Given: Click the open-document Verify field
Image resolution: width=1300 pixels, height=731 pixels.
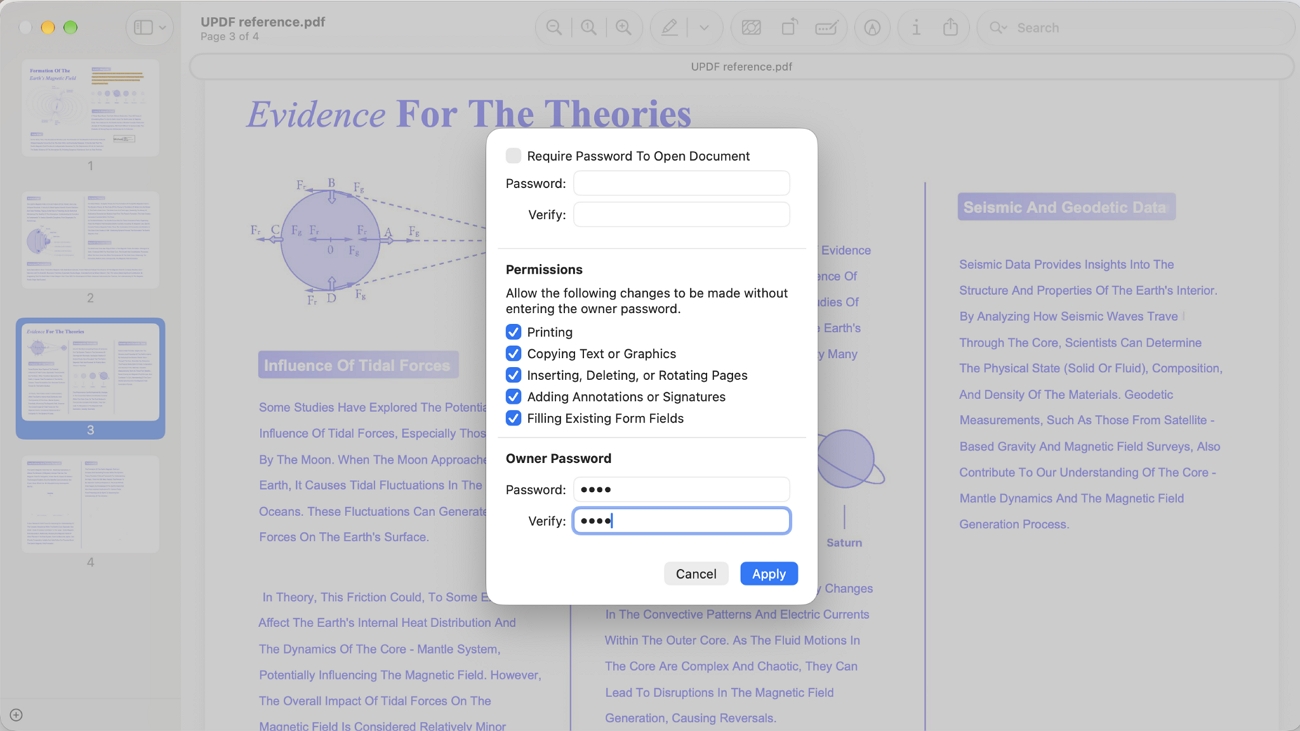Looking at the screenshot, I should point(681,214).
